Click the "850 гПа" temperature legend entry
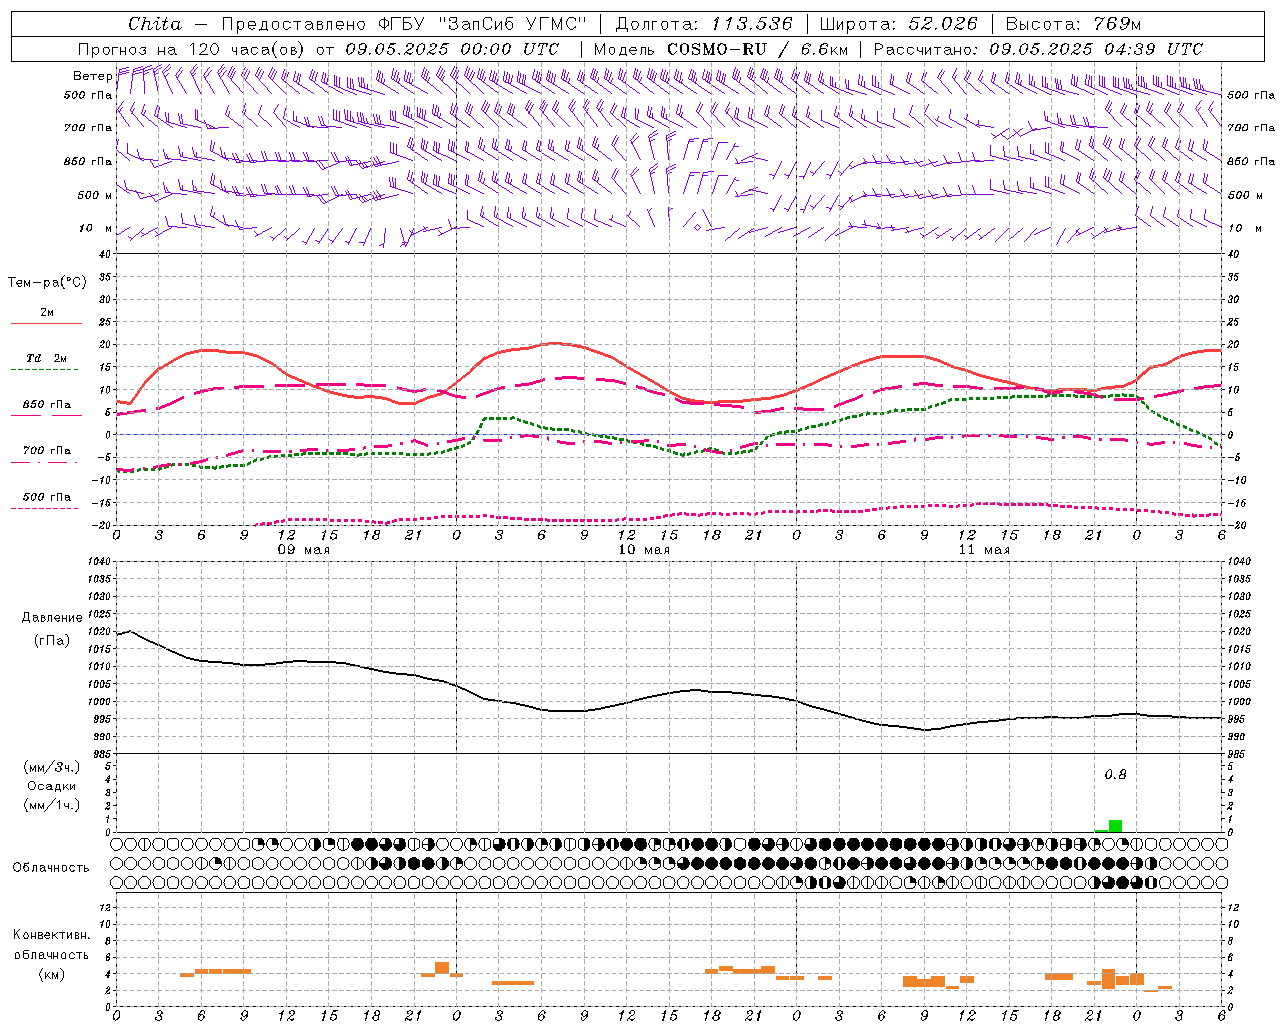Screen dimensions: 1280x1024 pos(47,405)
